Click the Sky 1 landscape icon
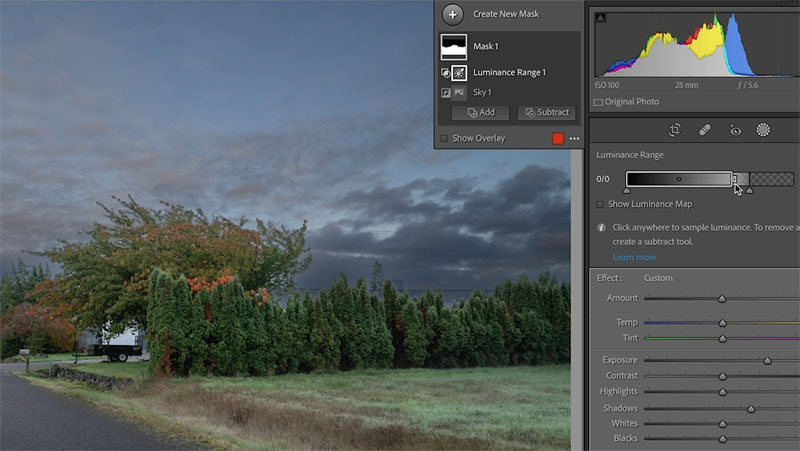The width and height of the screenshot is (800, 451). coord(459,92)
